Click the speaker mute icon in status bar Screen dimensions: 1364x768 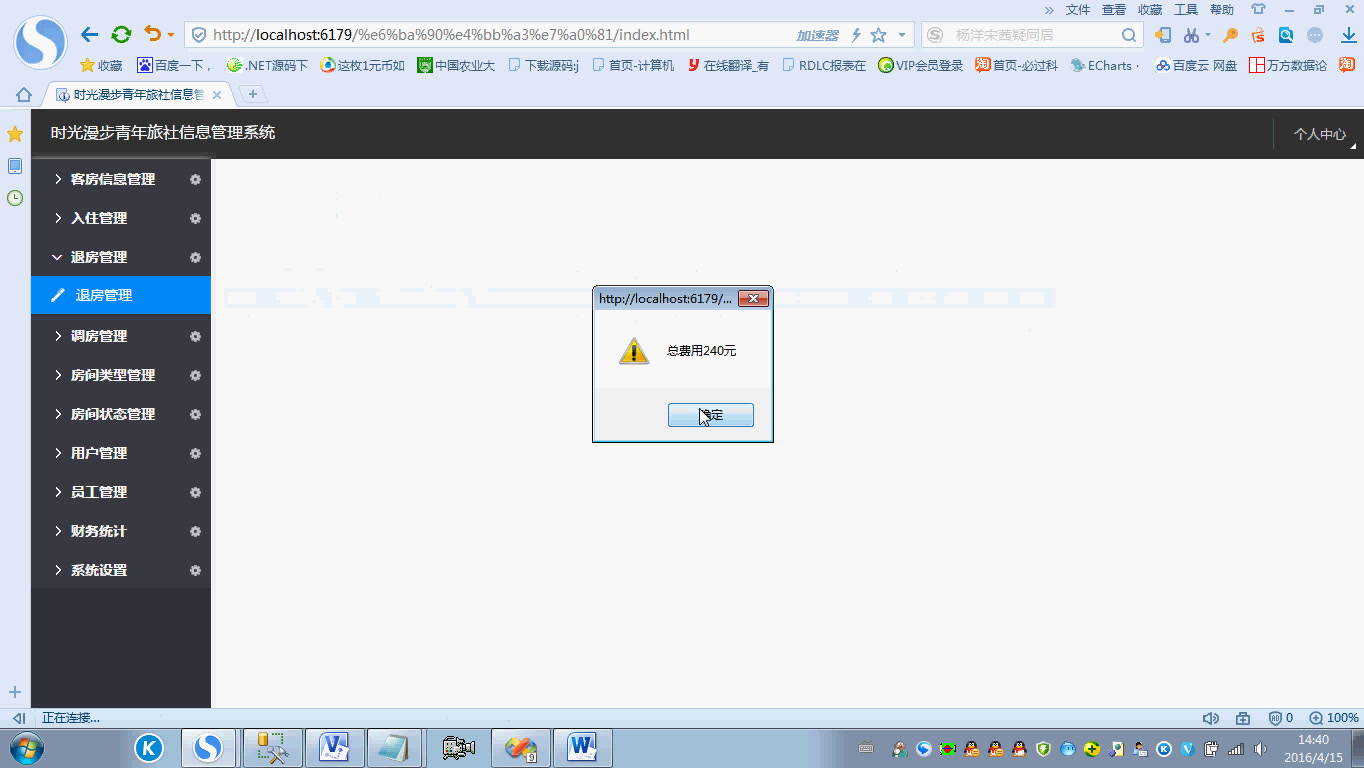pyautogui.click(x=1211, y=718)
